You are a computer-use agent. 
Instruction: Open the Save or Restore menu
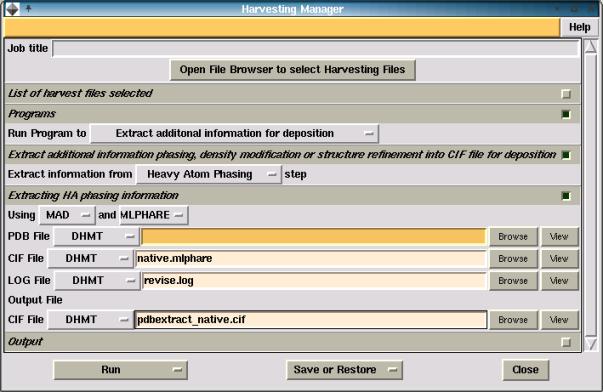(344, 370)
